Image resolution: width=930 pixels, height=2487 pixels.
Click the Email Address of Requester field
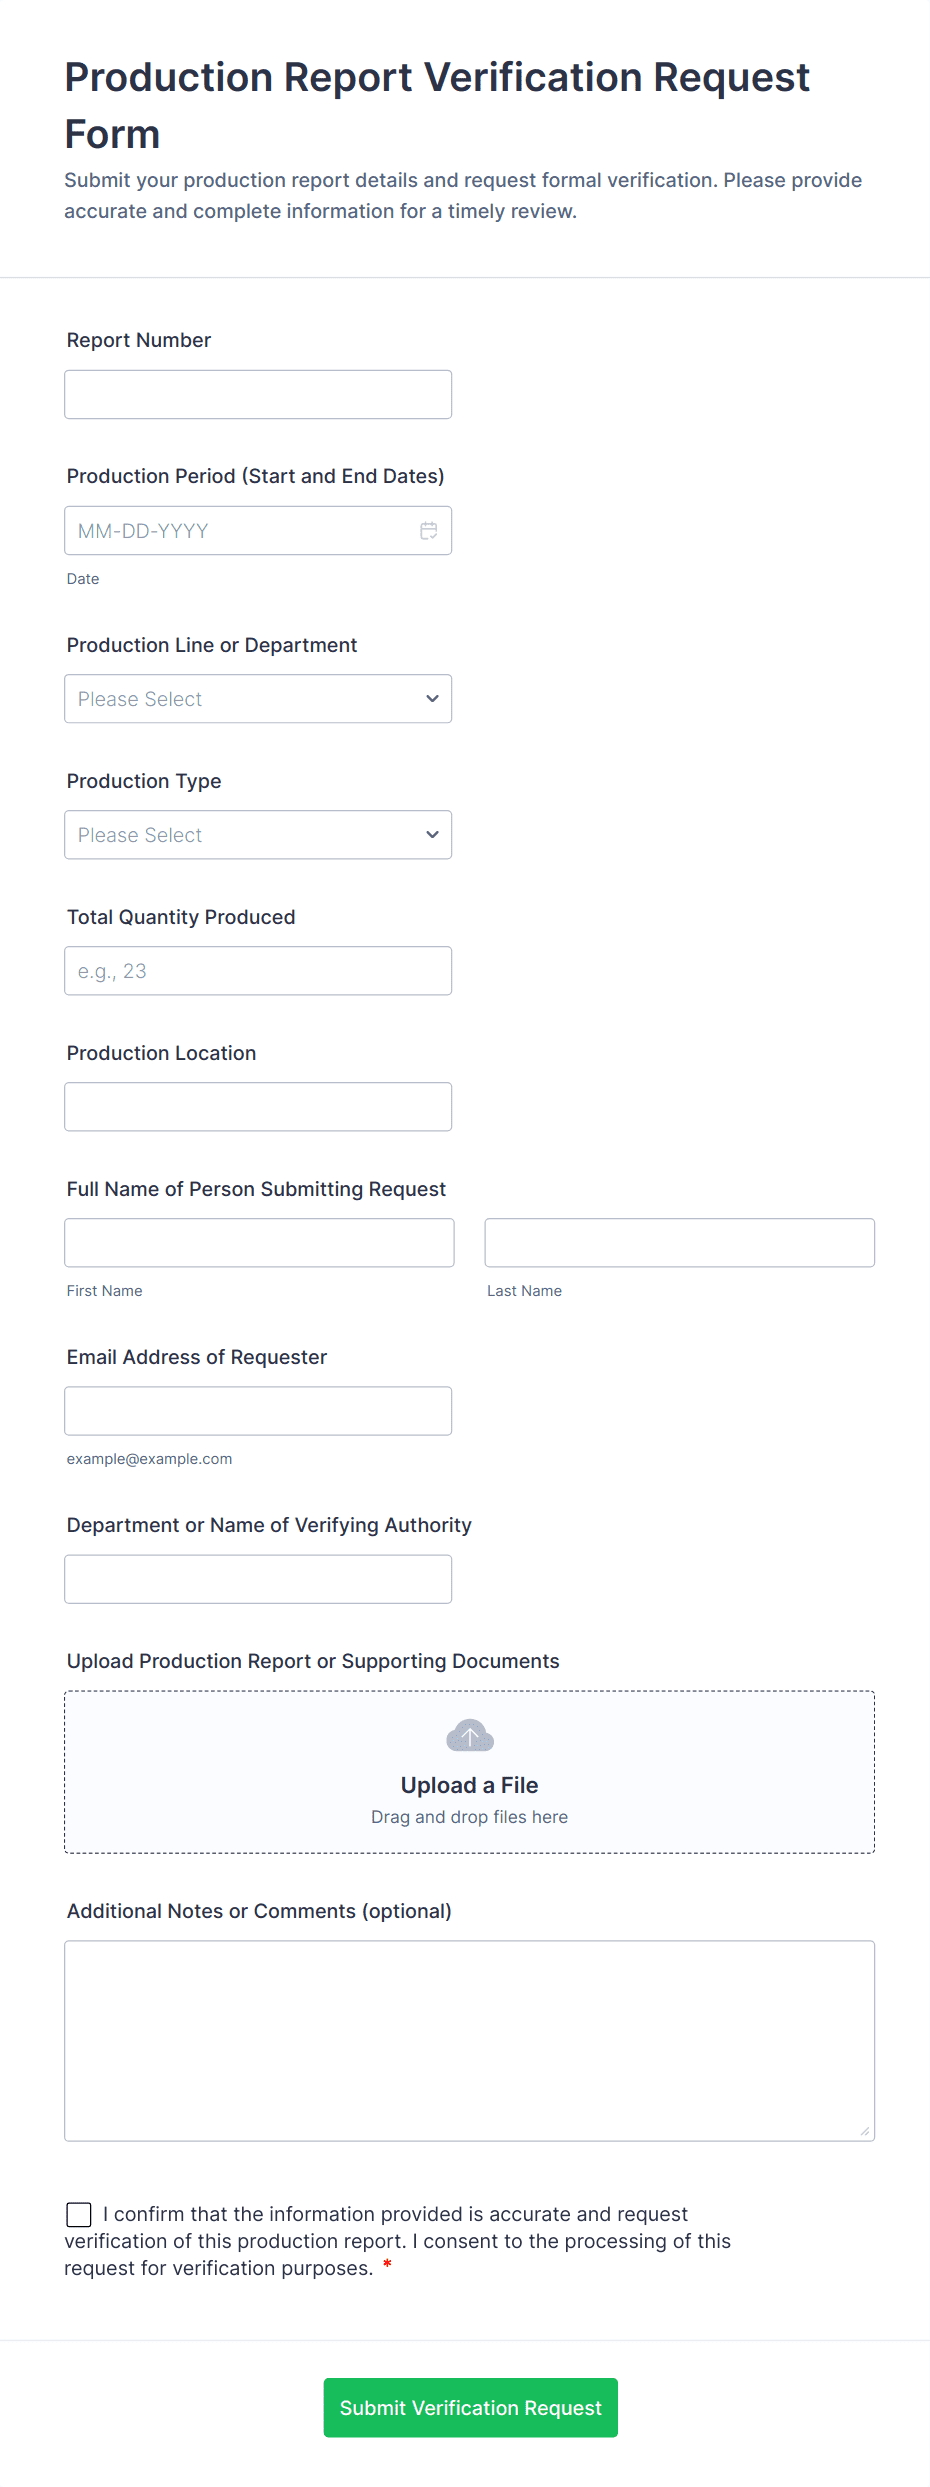(x=257, y=1410)
